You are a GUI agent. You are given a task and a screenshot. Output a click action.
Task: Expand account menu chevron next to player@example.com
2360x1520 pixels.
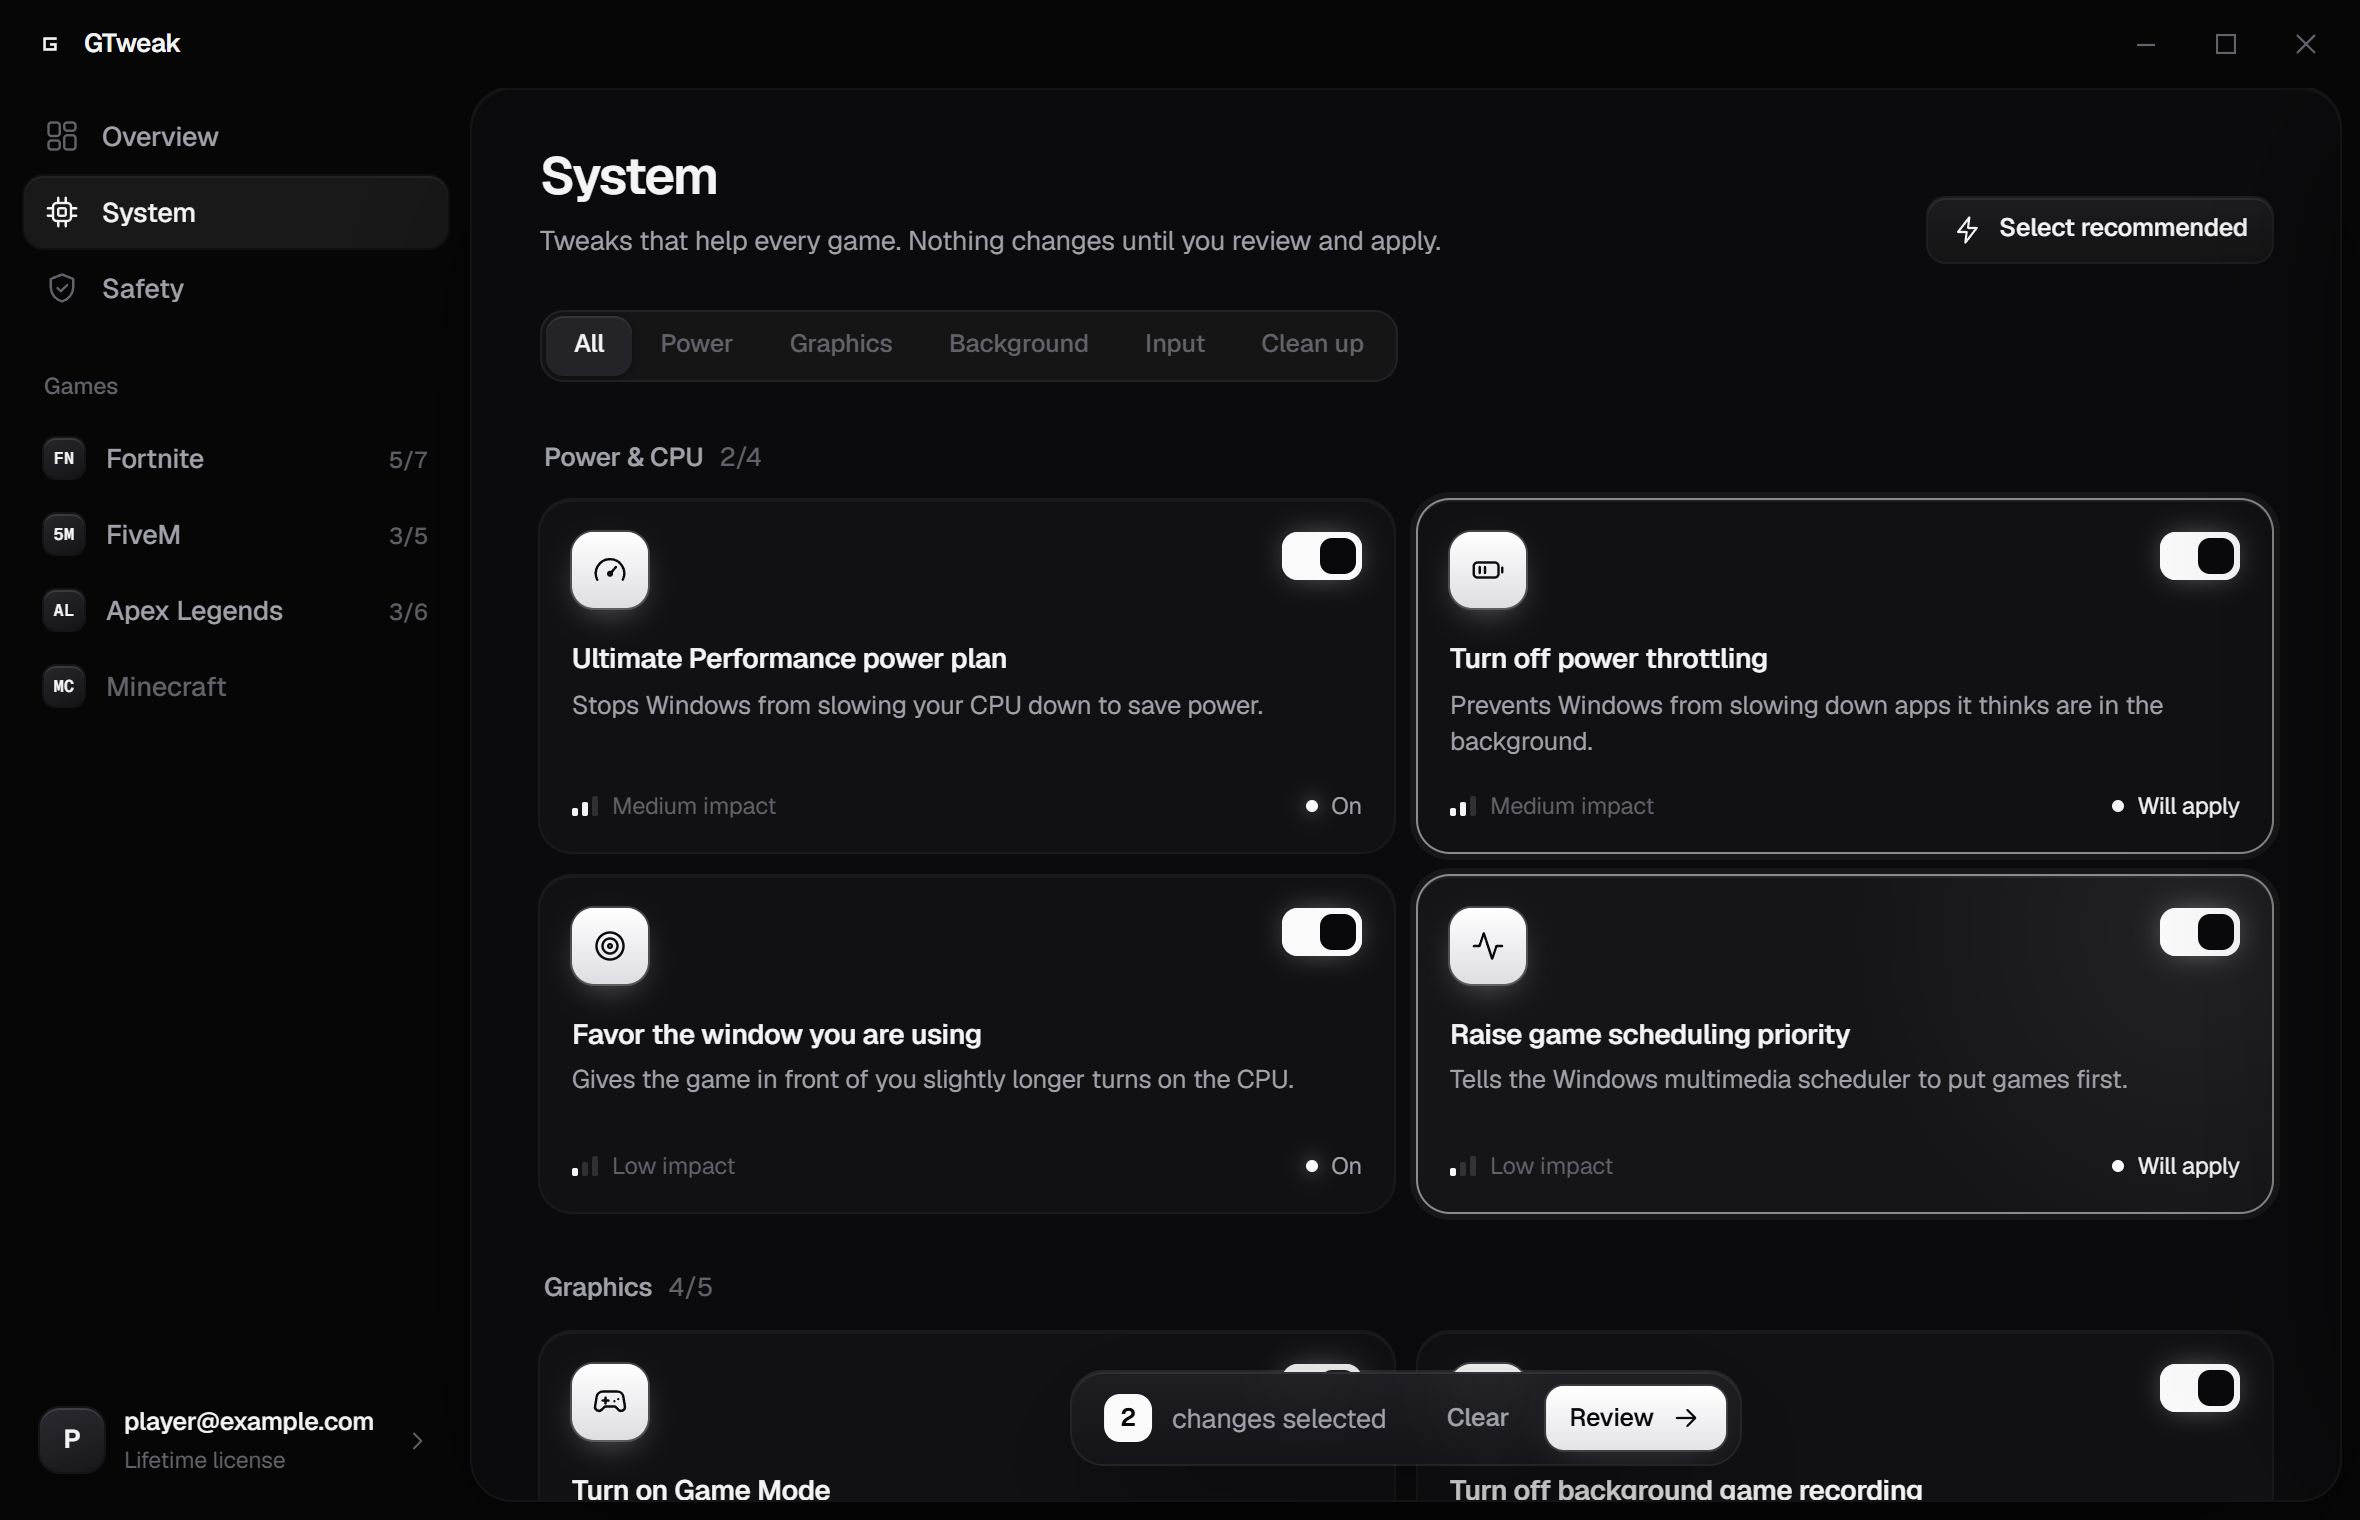(418, 1441)
